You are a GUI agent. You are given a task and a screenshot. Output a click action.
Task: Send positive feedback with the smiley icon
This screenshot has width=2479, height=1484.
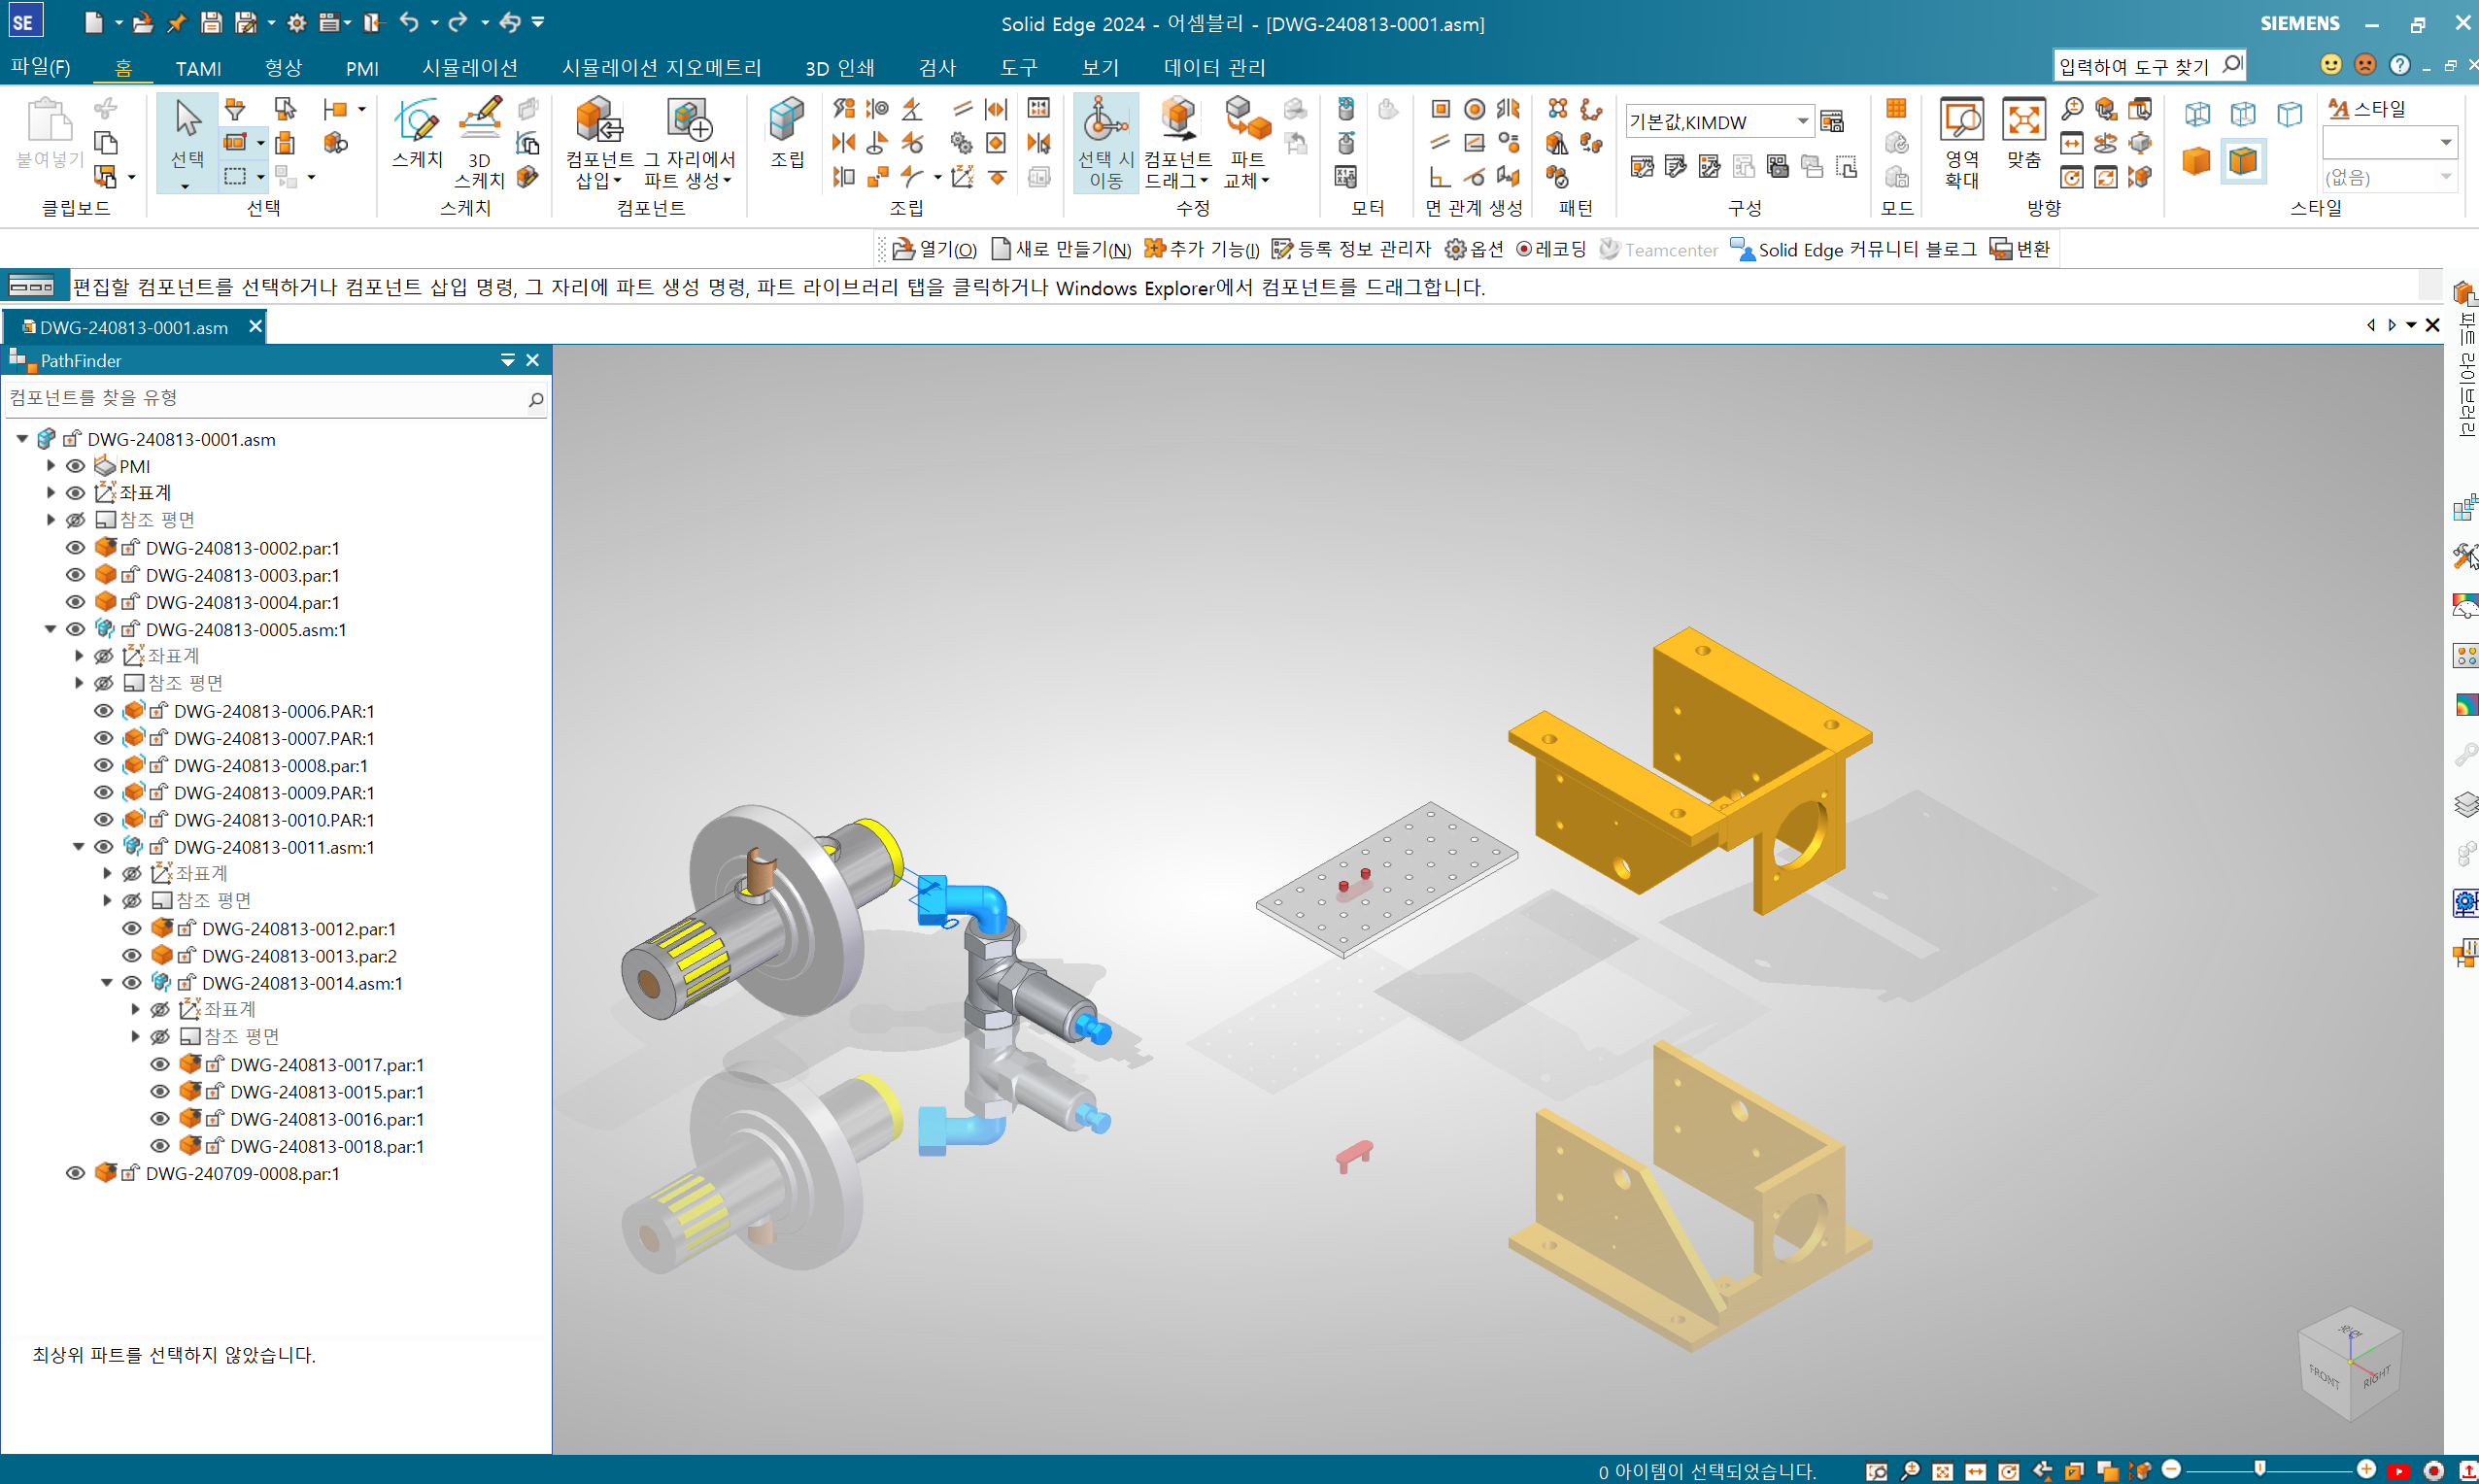click(2331, 65)
